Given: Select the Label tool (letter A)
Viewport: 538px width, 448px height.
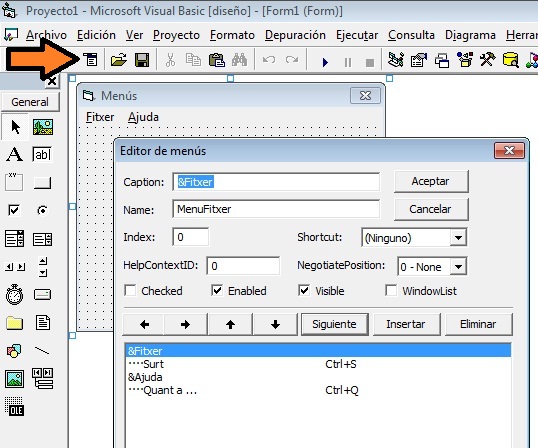Looking at the screenshot, I should coord(14,154).
